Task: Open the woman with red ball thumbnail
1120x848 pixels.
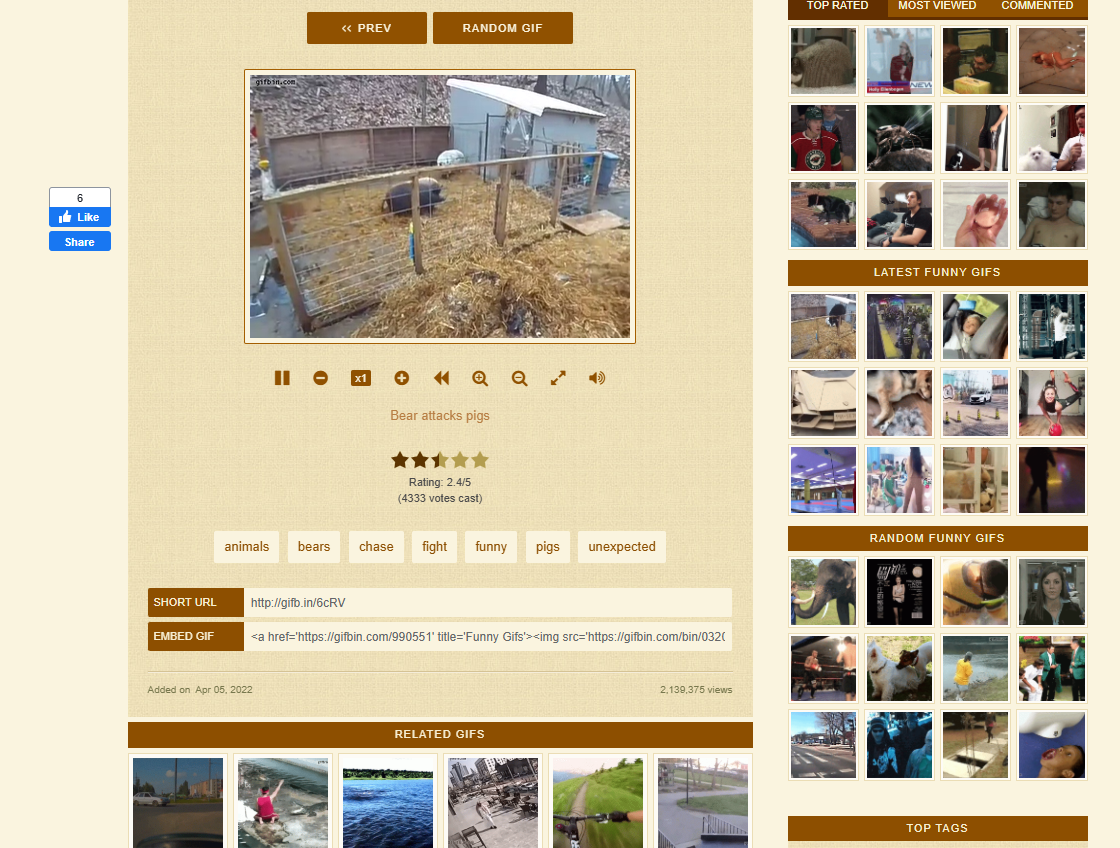Action: coord(1051,403)
